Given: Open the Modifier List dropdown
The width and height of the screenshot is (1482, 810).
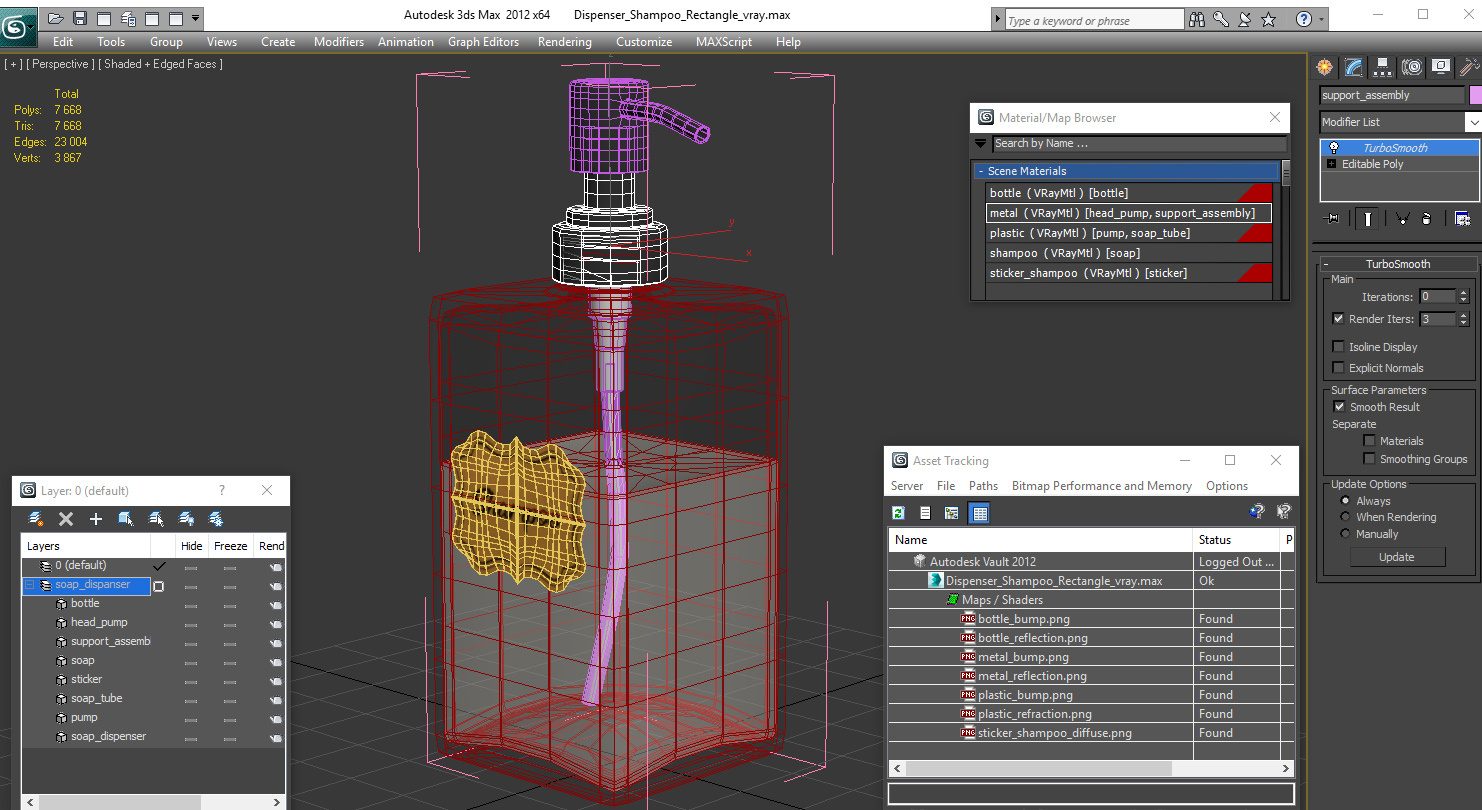Looking at the screenshot, I should tap(1473, 122).
